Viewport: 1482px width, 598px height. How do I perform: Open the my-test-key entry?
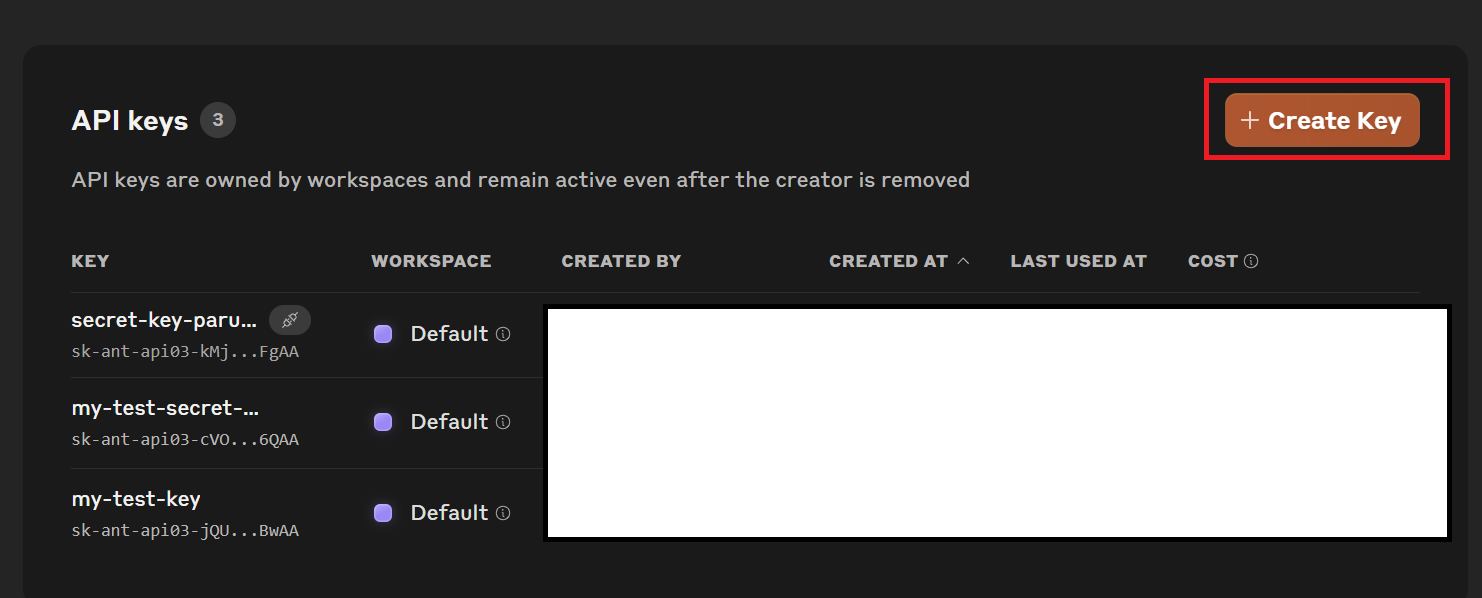pos(136,498)
